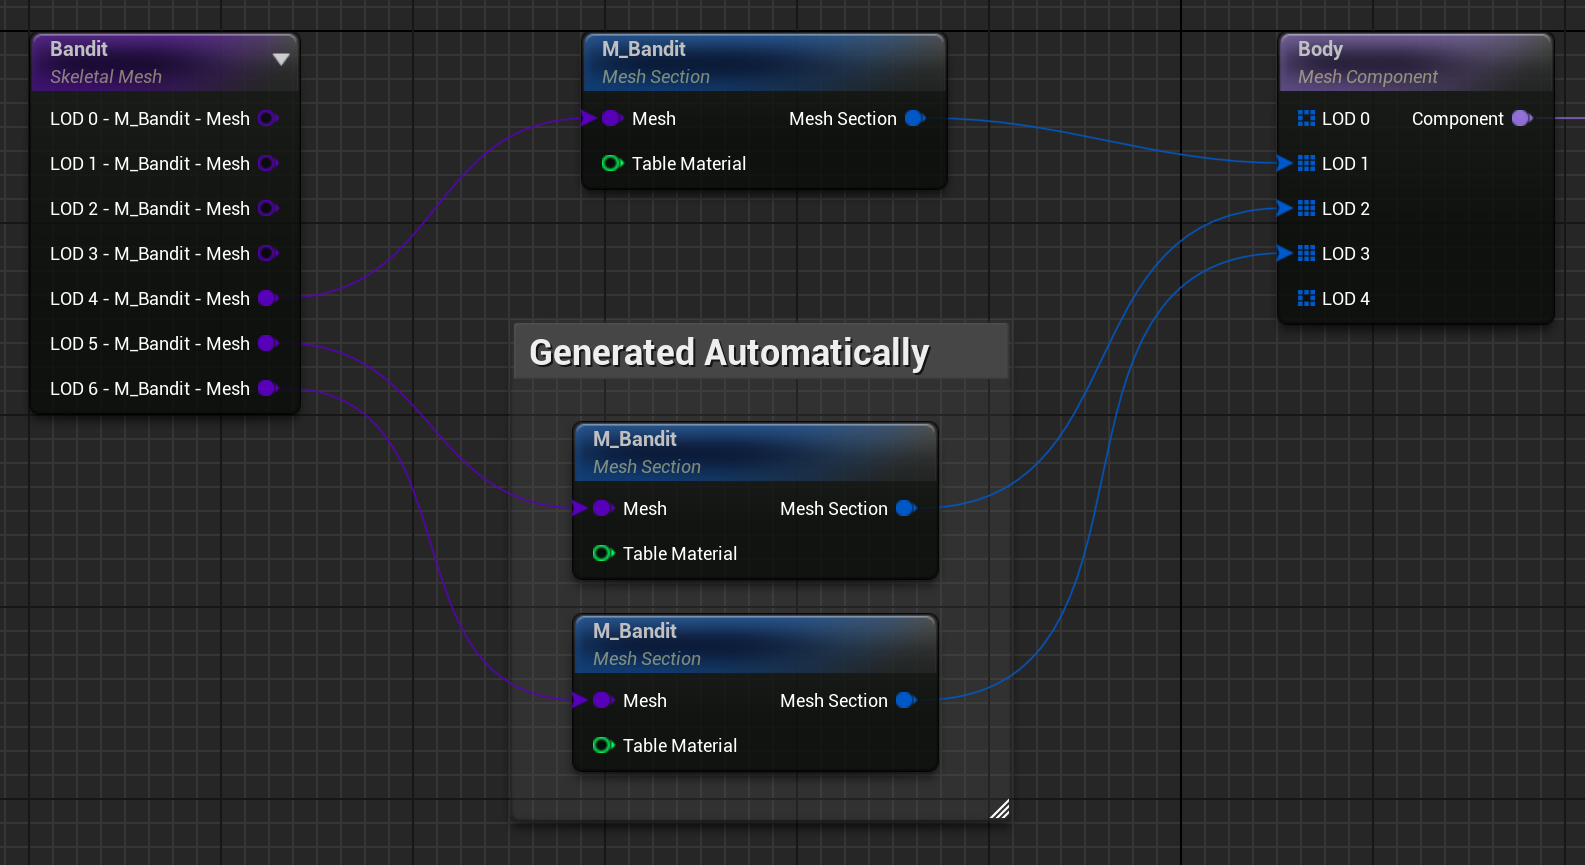Click 'Table Material' label on top M_Bandit node
Screen dimensions: 1585x865
point(689,163)
